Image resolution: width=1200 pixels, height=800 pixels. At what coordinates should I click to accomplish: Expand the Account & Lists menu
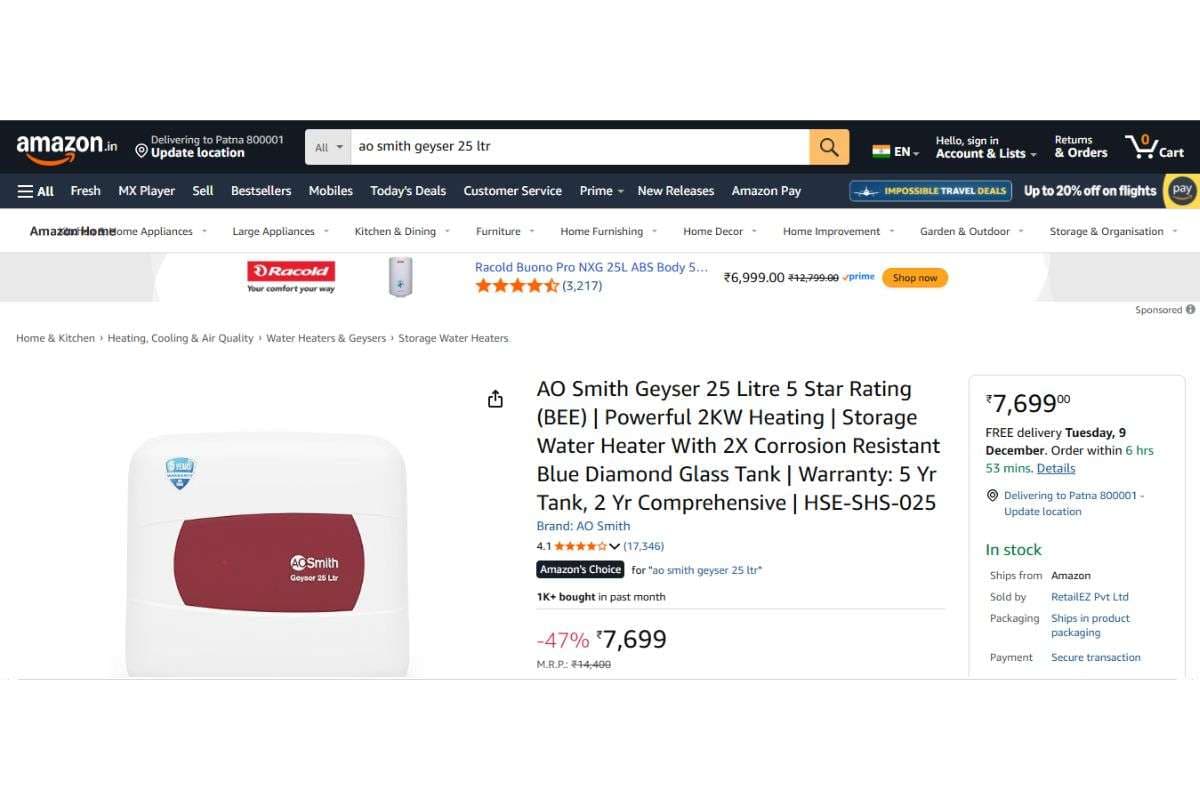pyautogui.click(x=985, y=153)
